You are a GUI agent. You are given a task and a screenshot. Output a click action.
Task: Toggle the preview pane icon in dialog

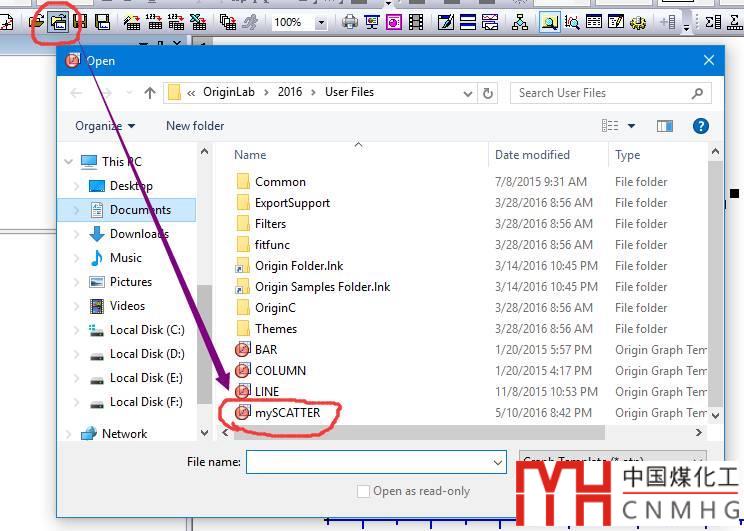664,126
